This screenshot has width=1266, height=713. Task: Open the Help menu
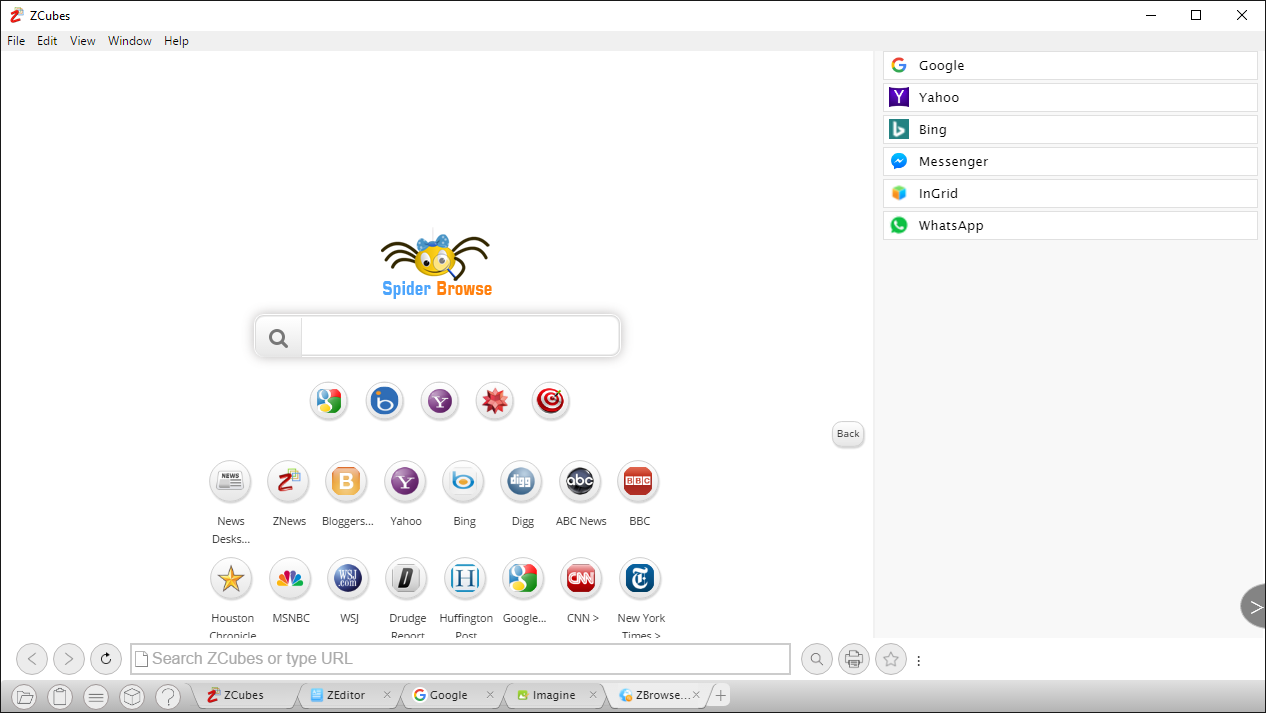[x=176, y=41]
